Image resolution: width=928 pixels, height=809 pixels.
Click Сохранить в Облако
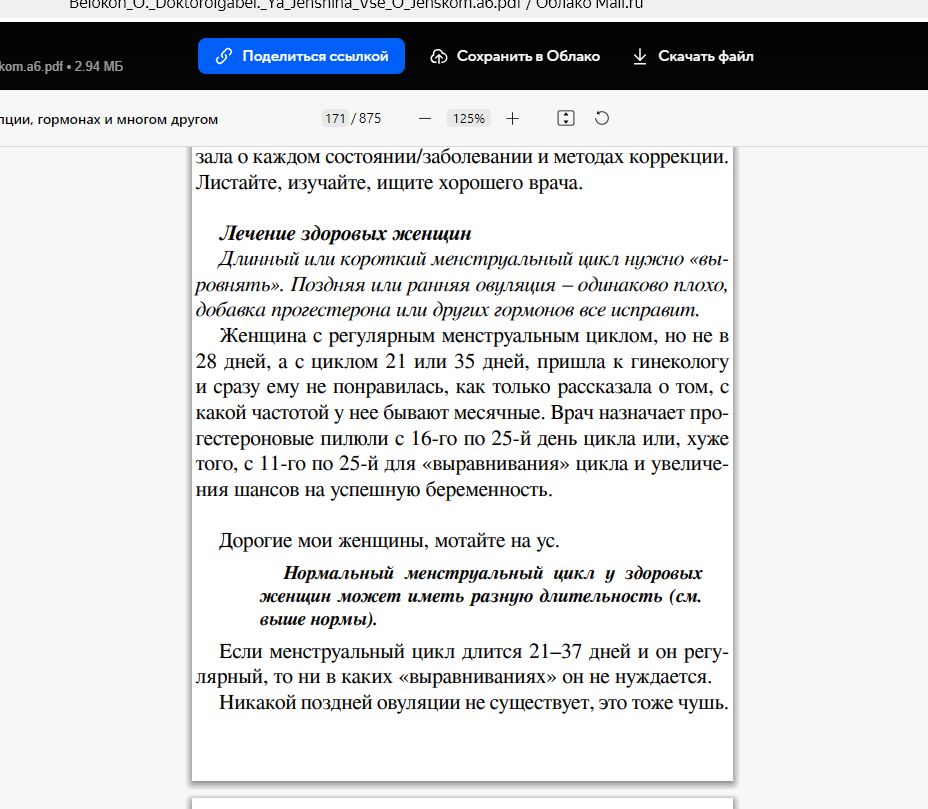point(527,56)
